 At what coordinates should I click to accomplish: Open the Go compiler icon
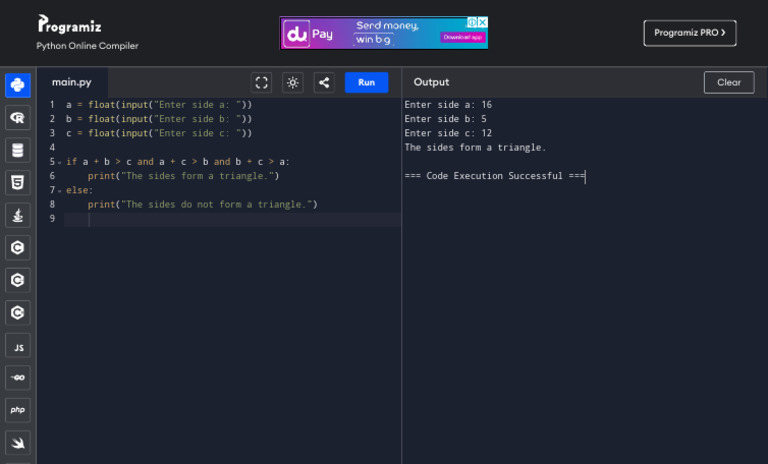pos(18,378)
